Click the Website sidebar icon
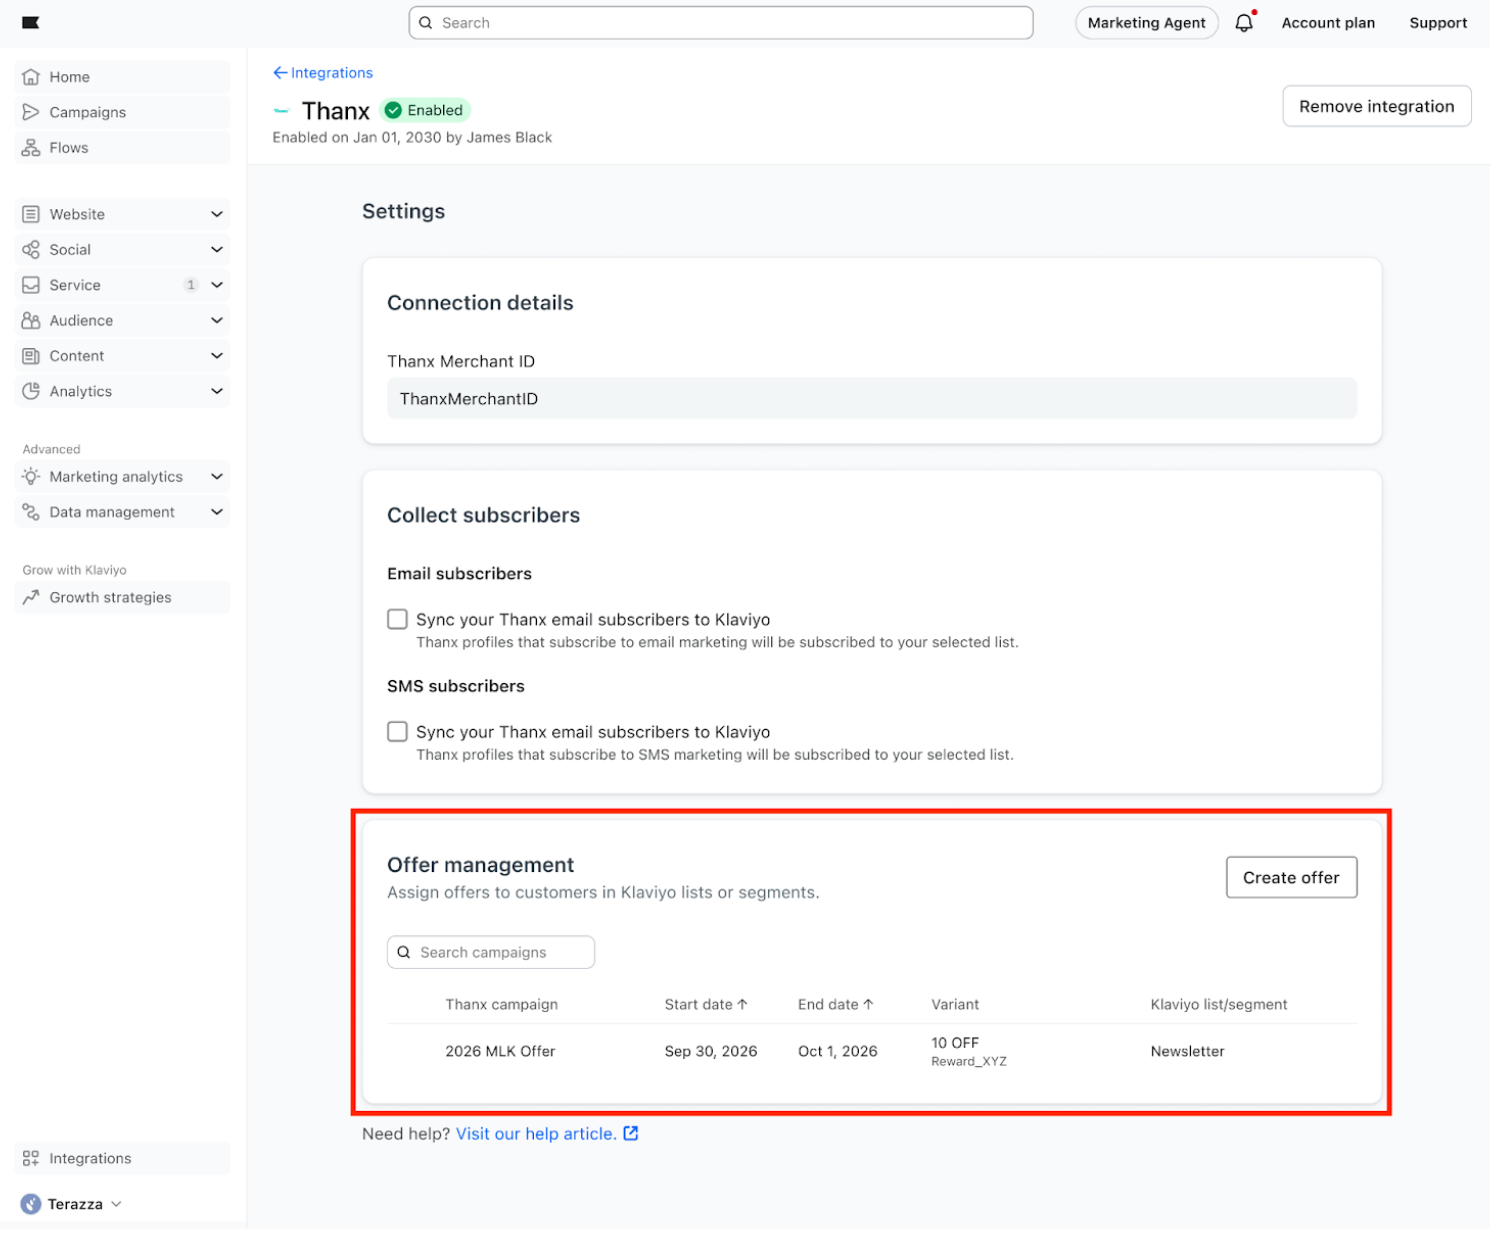 pos(31,214)
